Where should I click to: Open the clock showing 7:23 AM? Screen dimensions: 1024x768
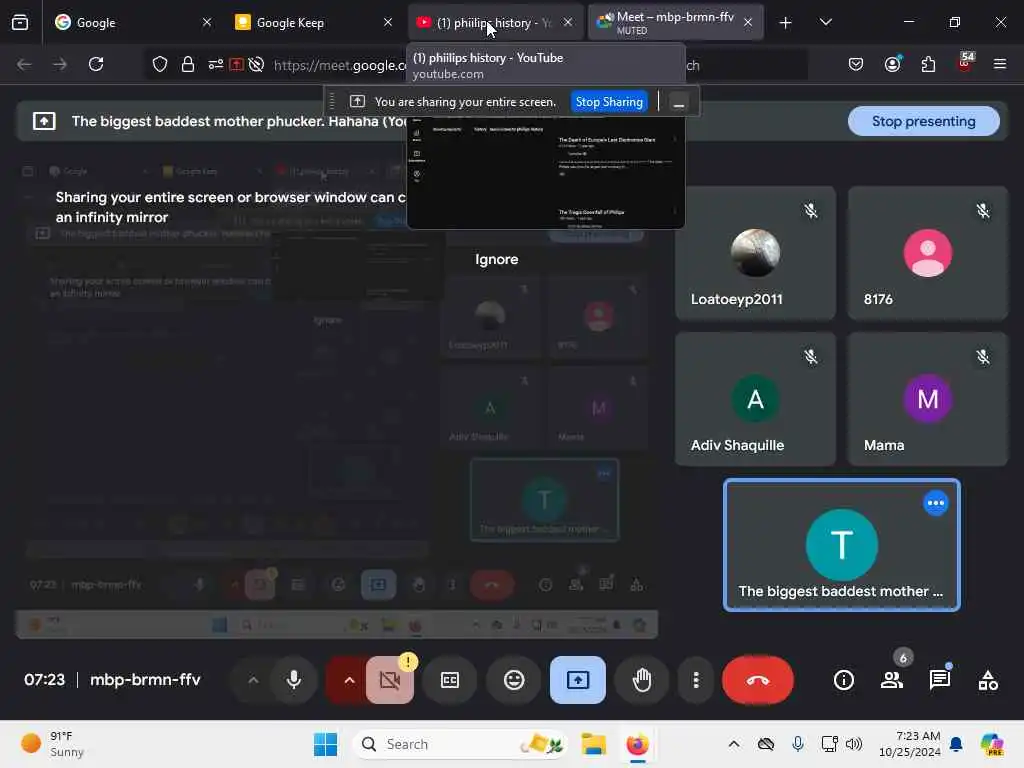(x=909, y=744)
